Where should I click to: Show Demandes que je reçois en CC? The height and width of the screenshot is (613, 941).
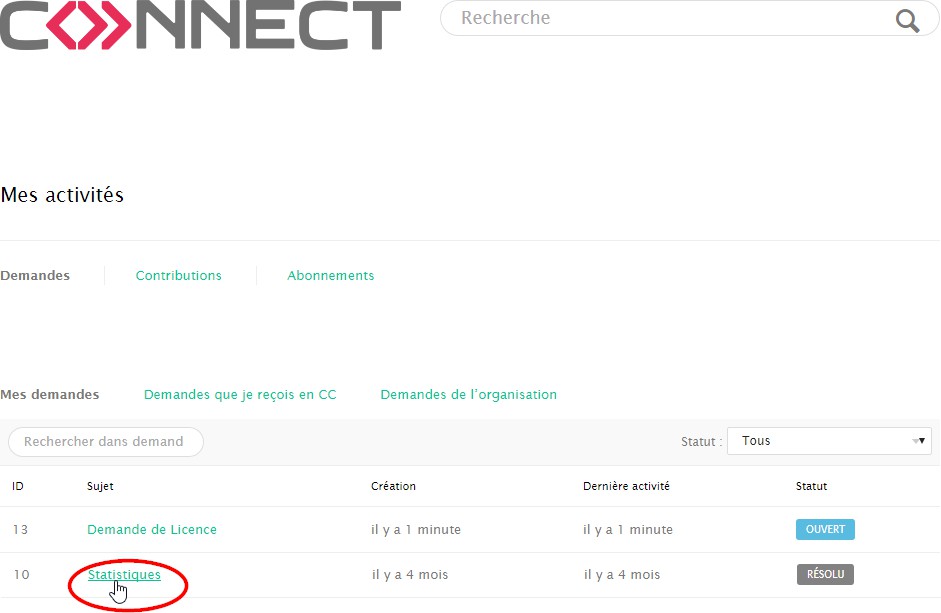tap(240, 395)
